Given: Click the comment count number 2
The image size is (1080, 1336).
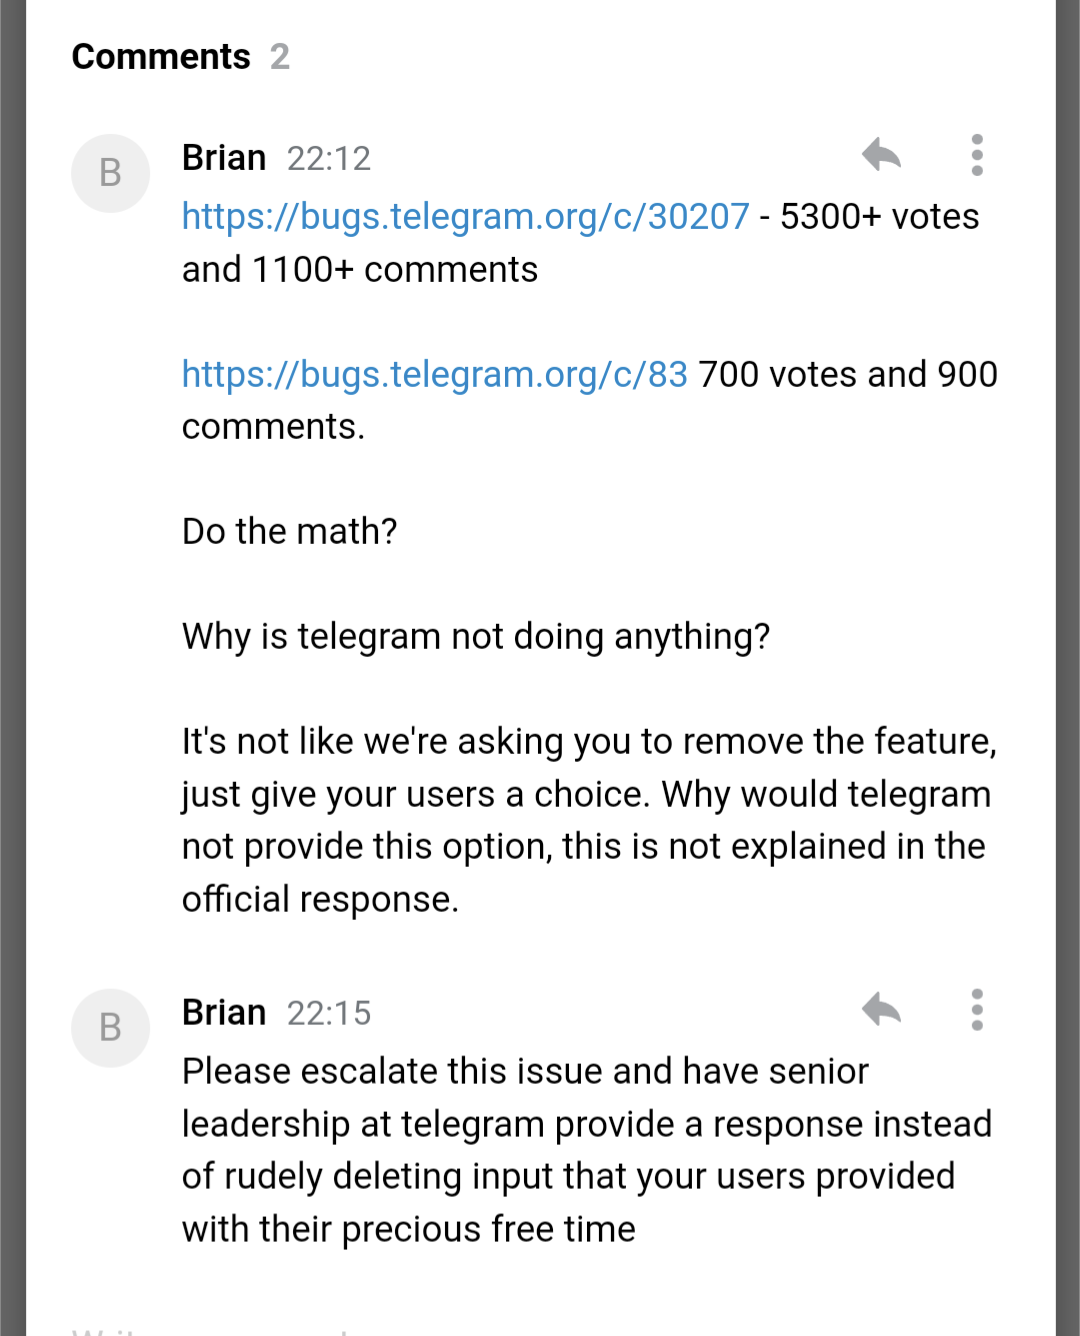Looking at the screenshot, I should tap(280, 57).
